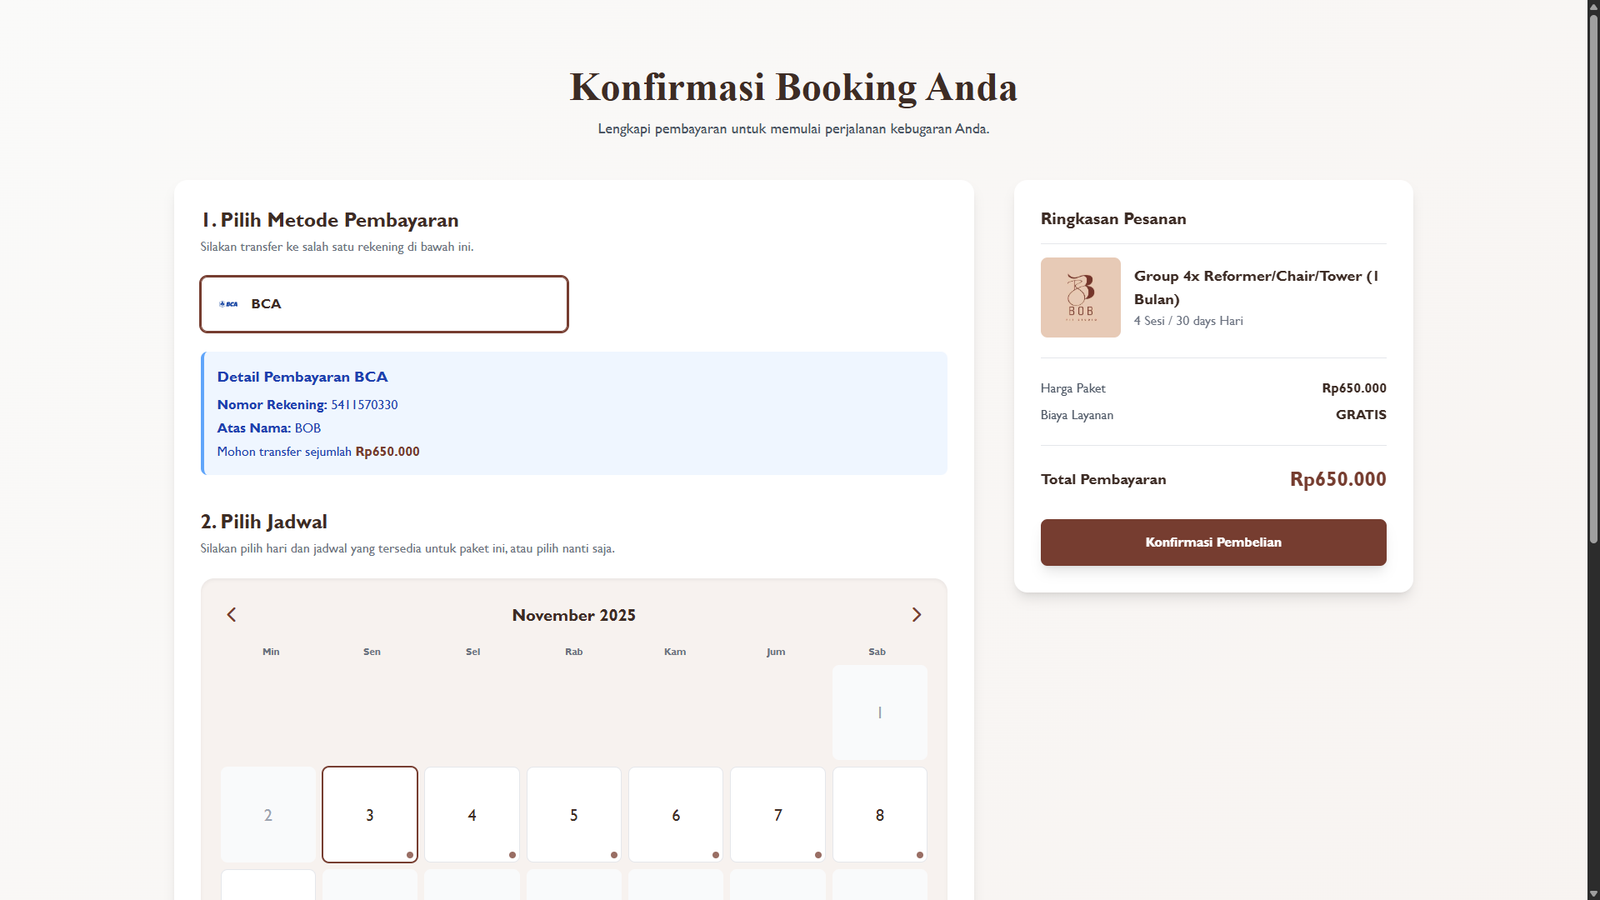The height and width of the screenshot is (900, 1600).
Task: Click scrollbar up arrow
Action: point(1594,6)
